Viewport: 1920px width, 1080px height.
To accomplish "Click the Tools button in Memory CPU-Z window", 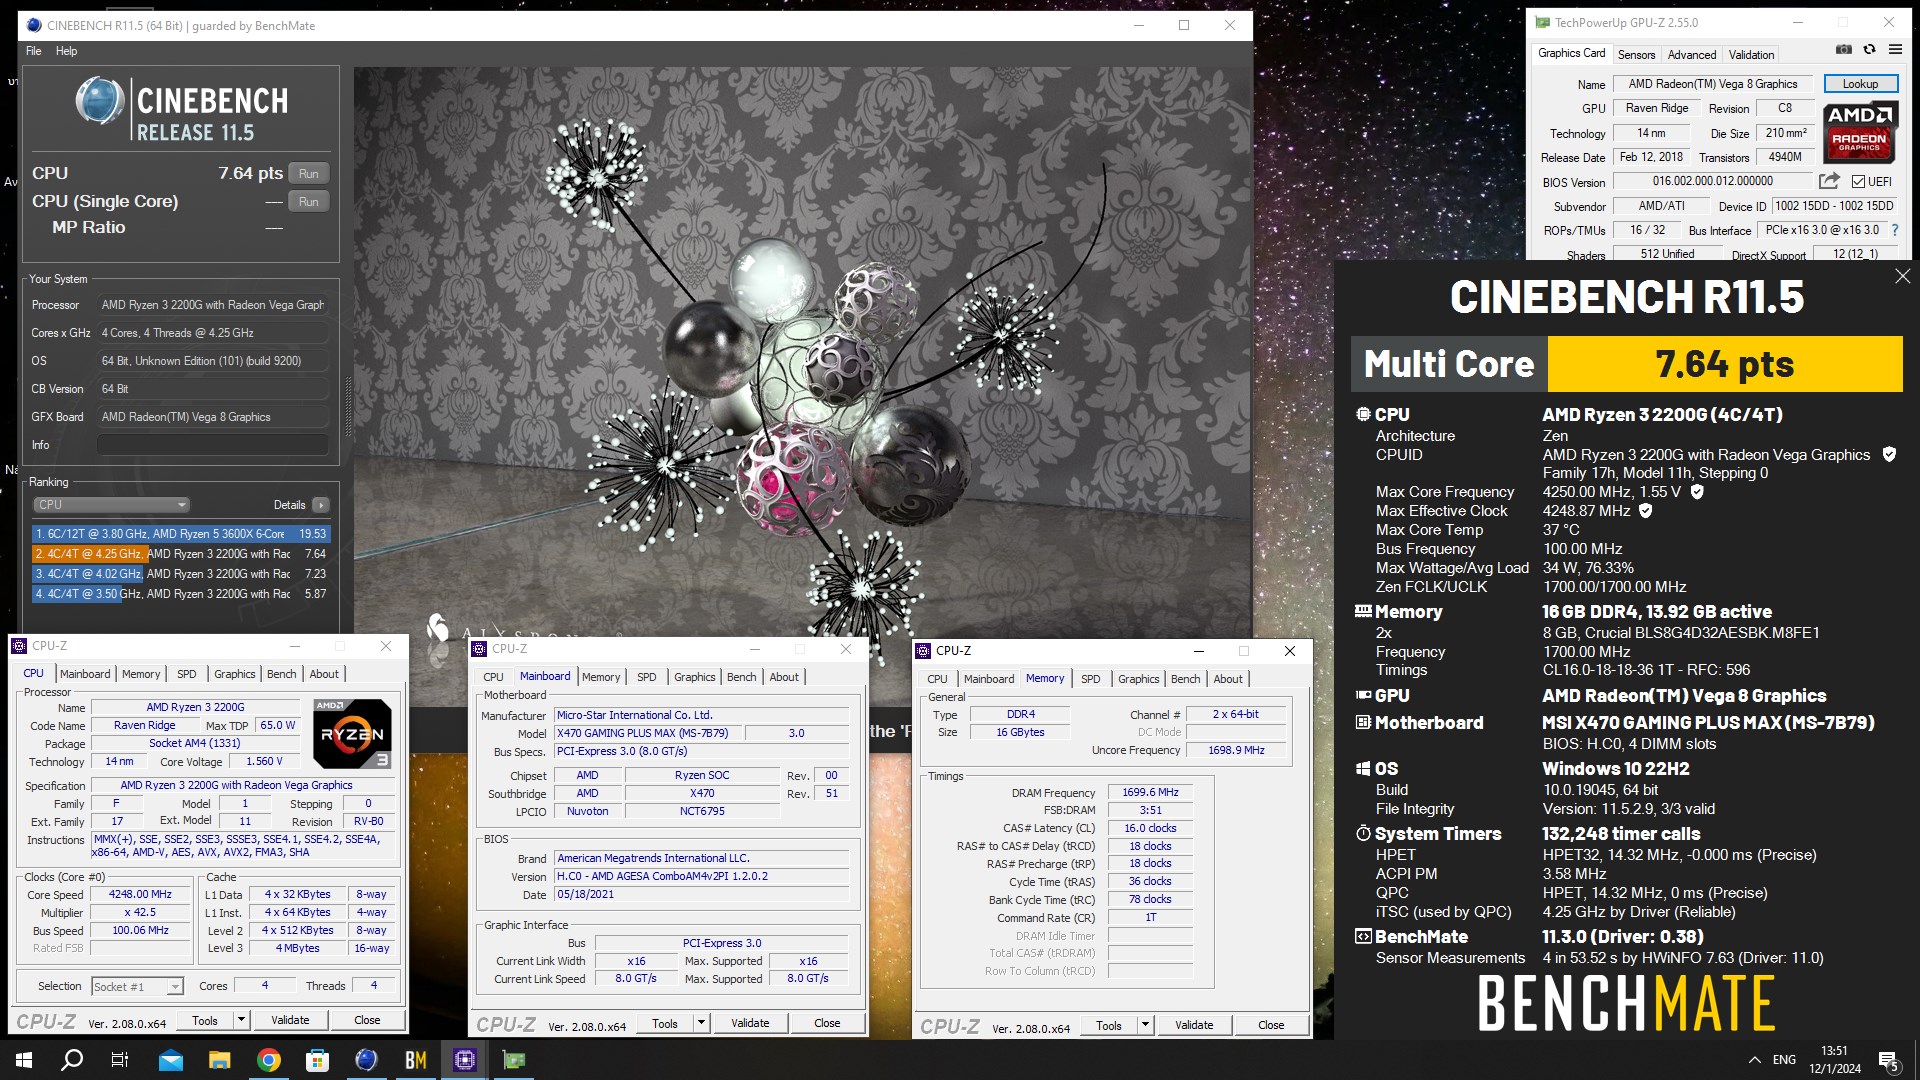I will click(x=1109, y=1025).
